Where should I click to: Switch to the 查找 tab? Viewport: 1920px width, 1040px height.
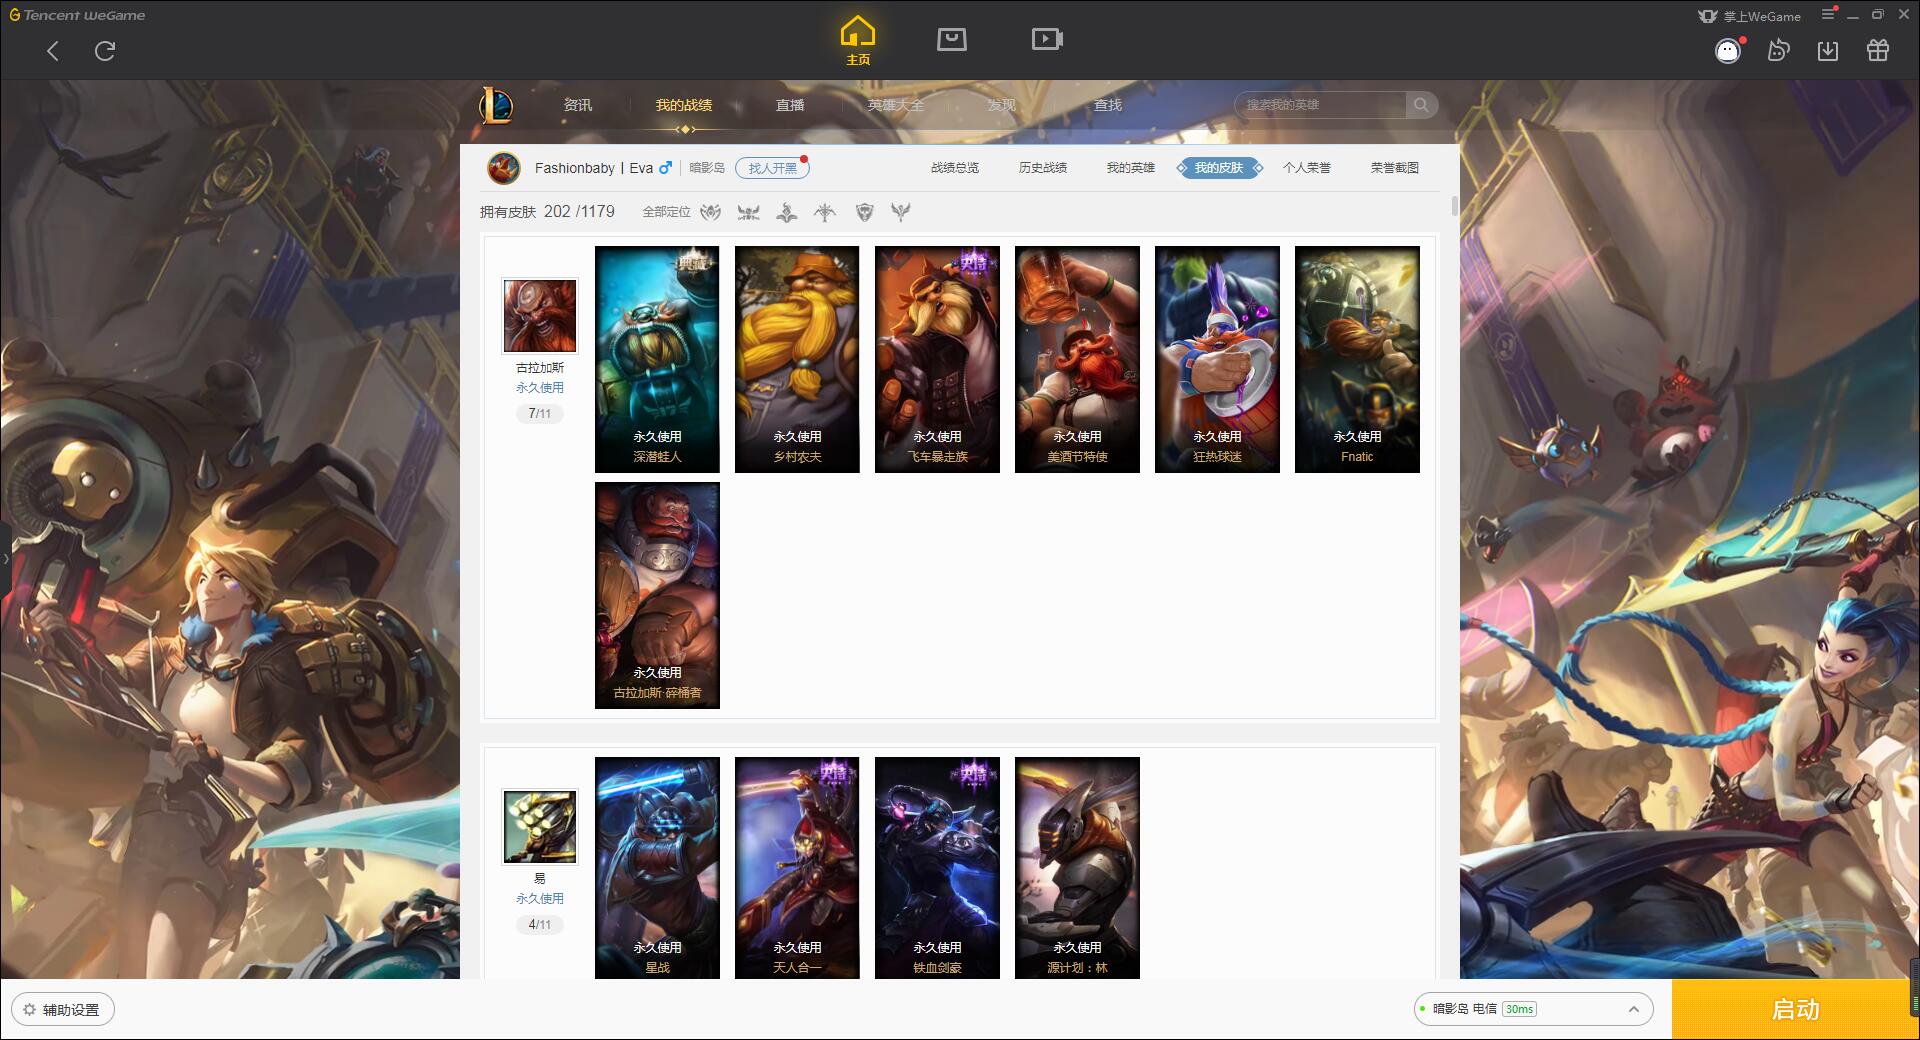pyautogui.click(x=1108, y=105)
